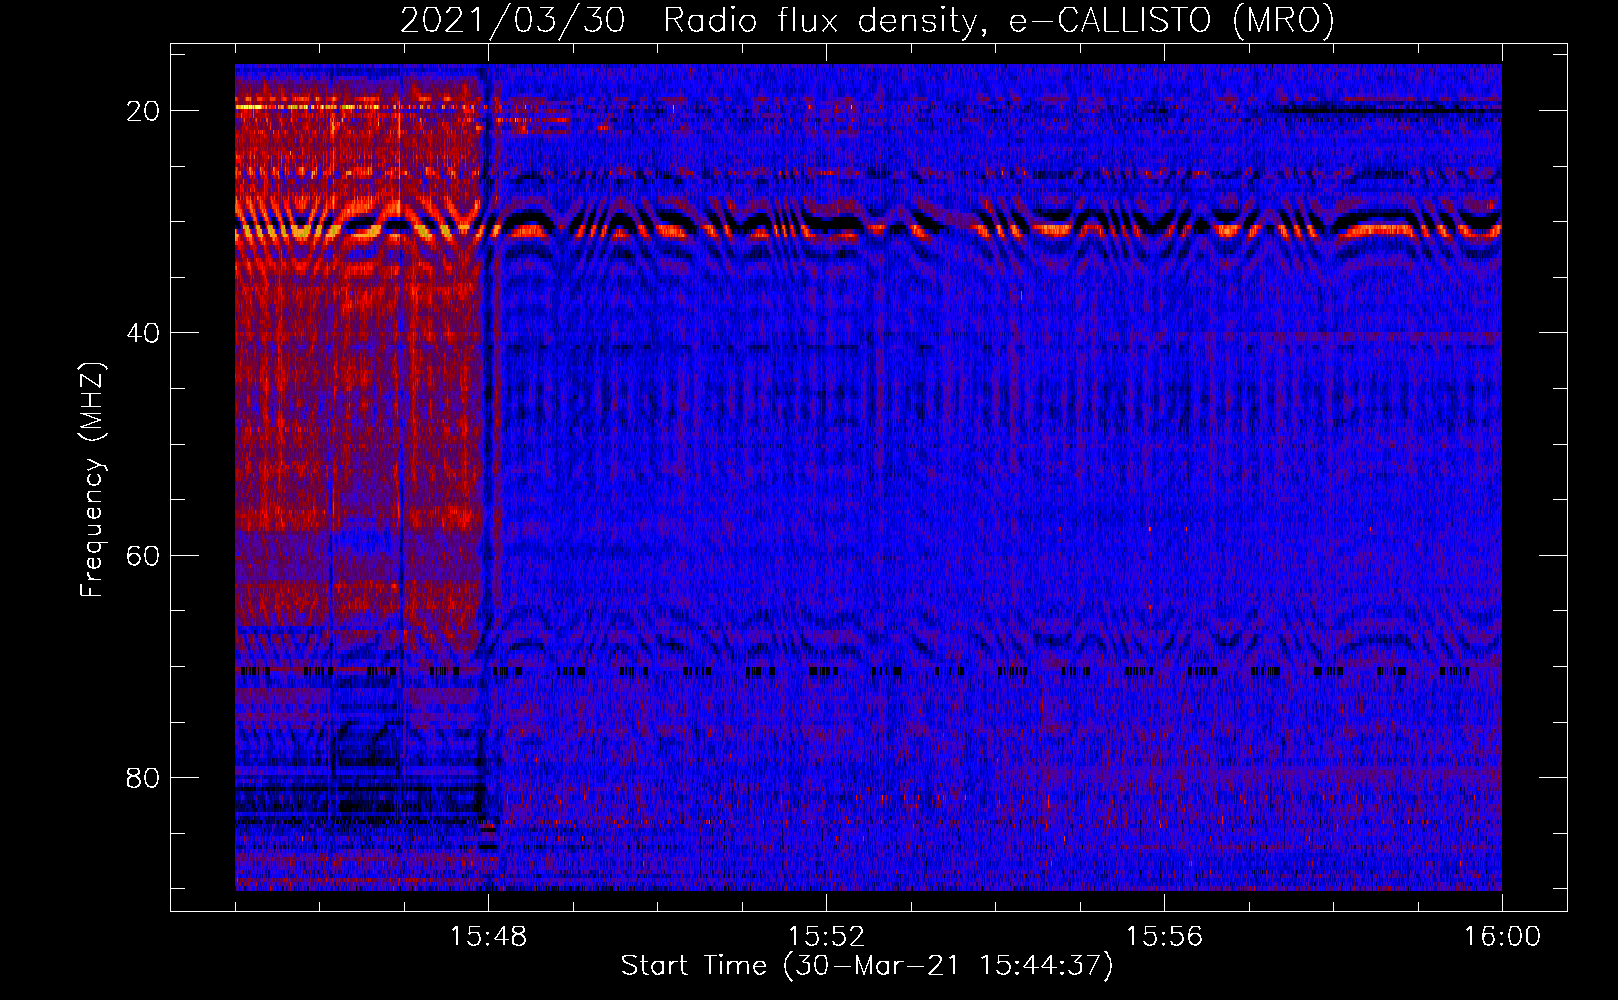Select the 'Frequency (MHZ)' y-axis label

point(92,479)
